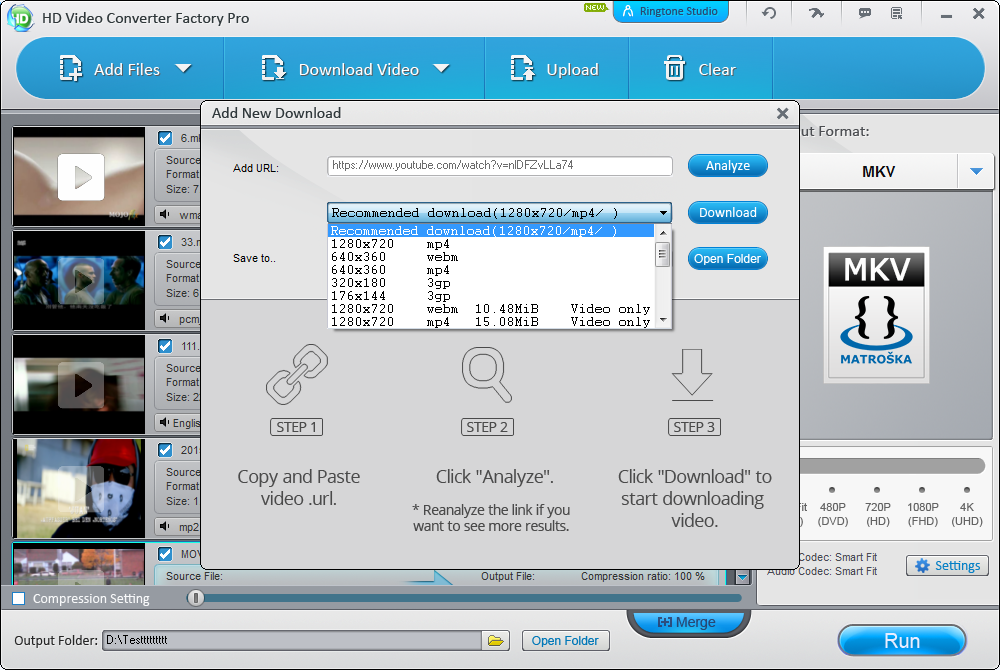Uncheck the 33 video file checkbox
The width and height of the screenshot is (1000, 670).
[165, 242]
